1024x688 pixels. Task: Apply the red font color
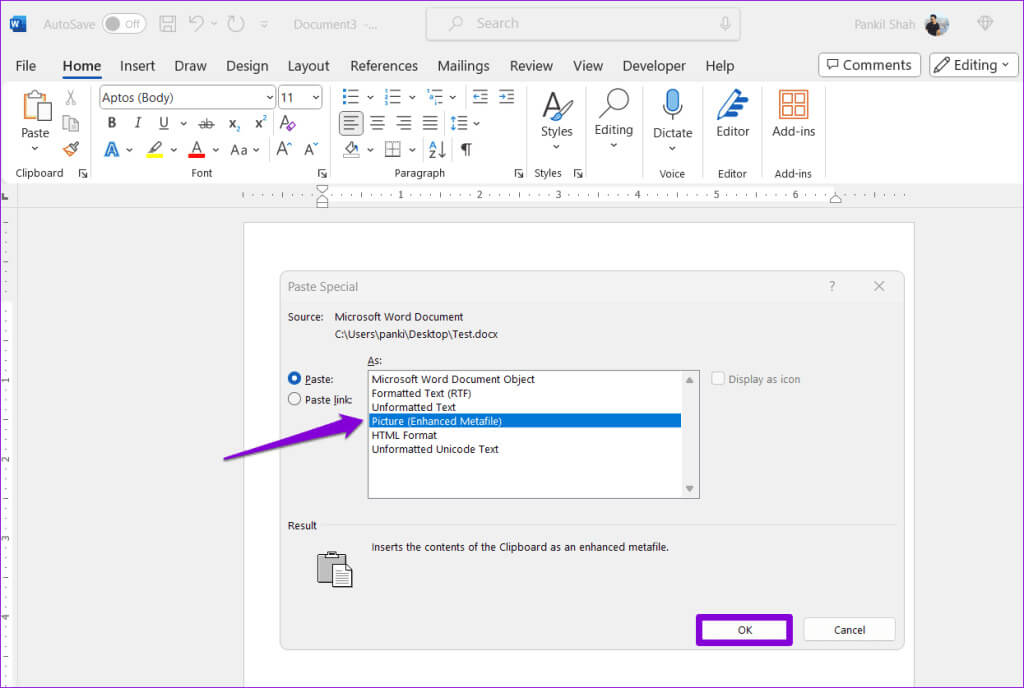pos(197,149)
